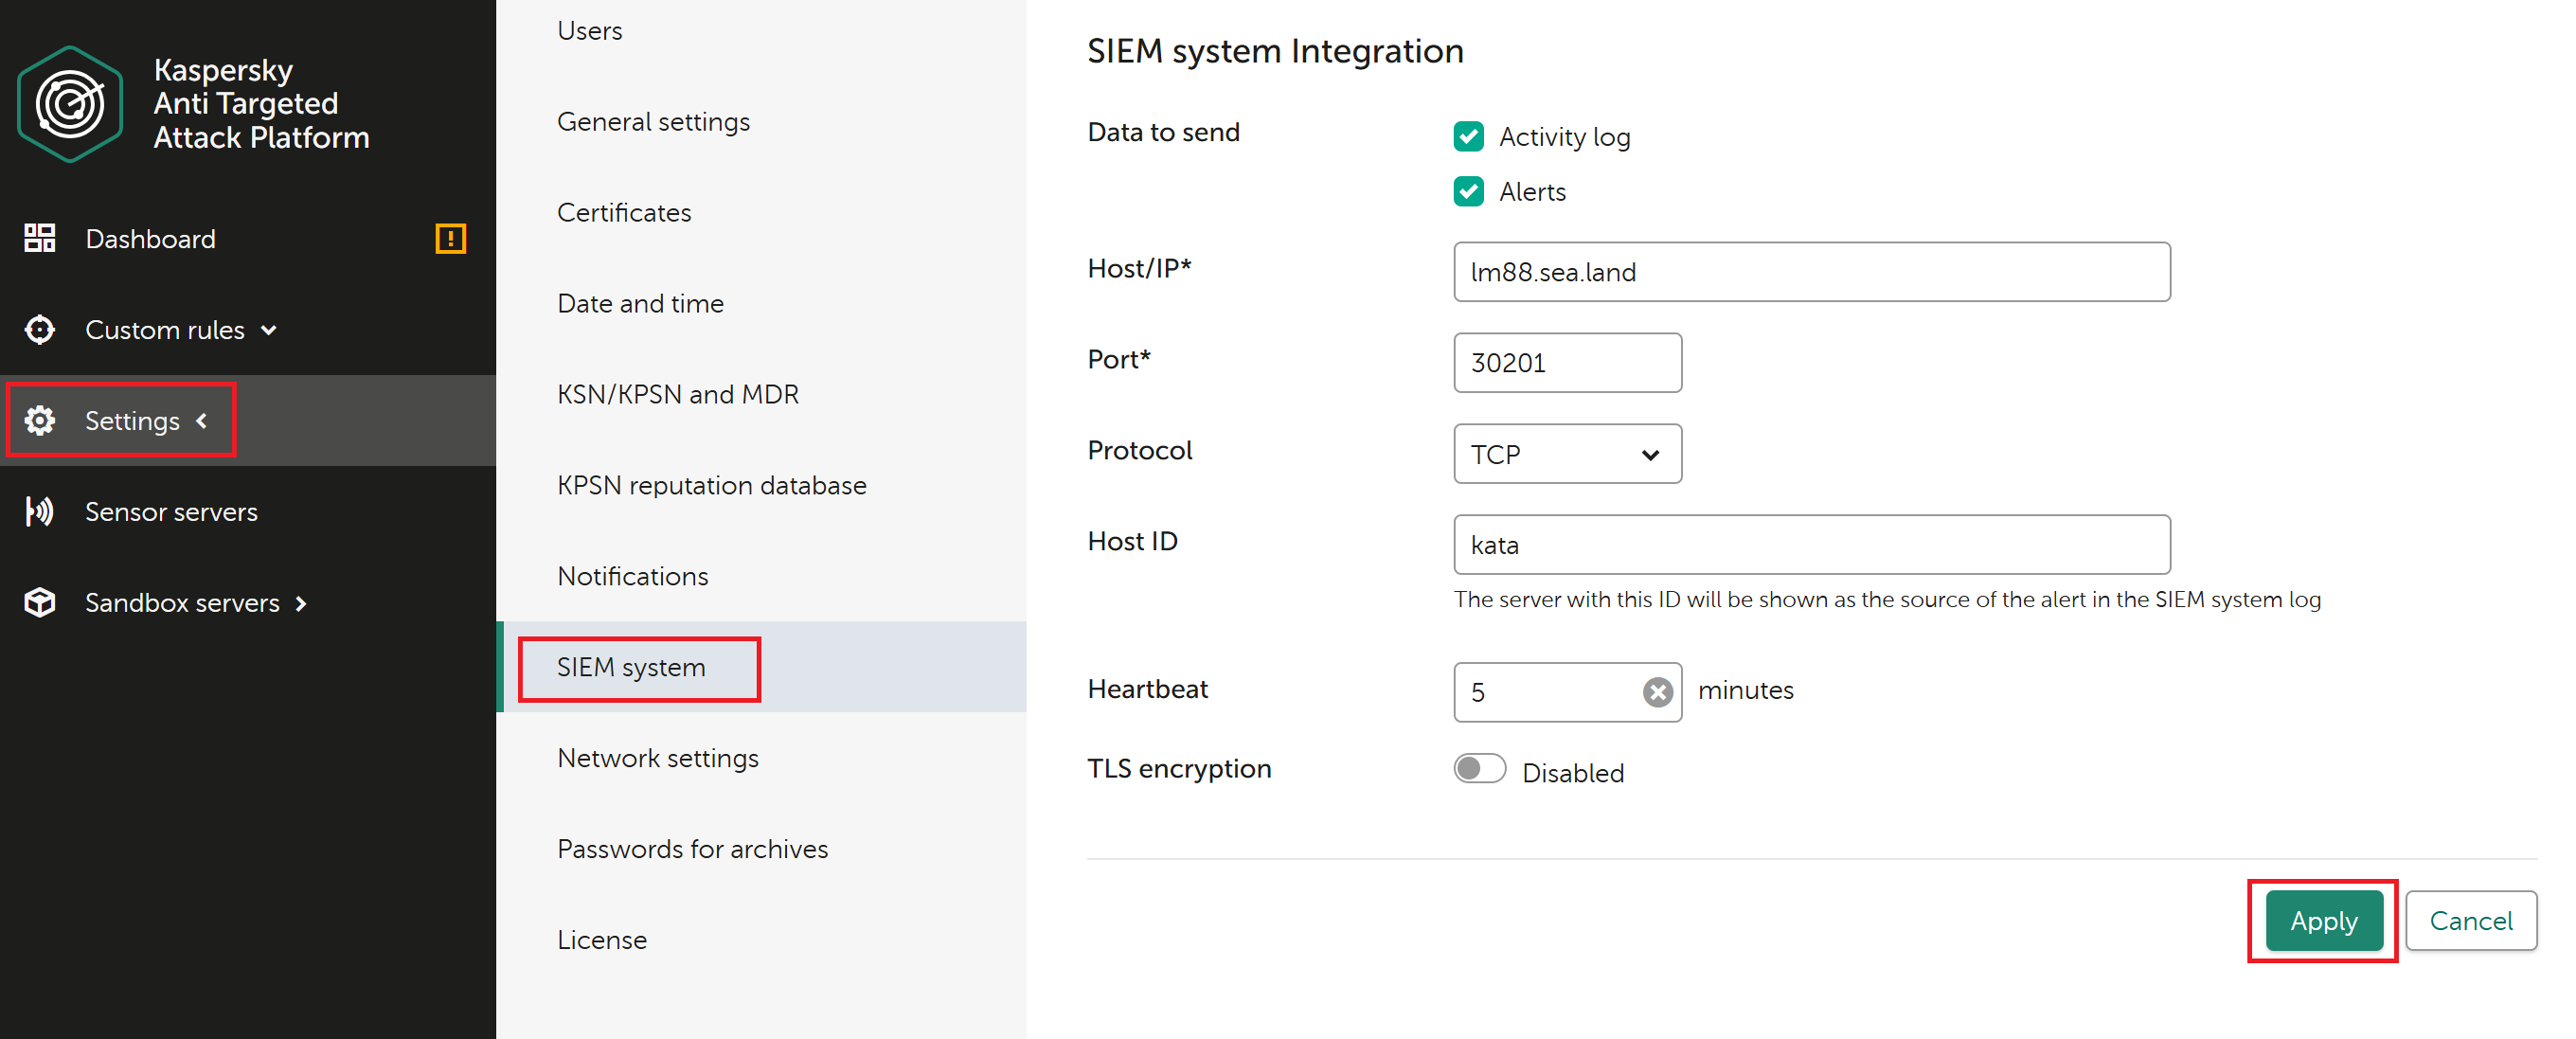2576x1039 pixels.
Task: Click the Data to send label
Action: pyautogui.click(x=1163, y=132)
